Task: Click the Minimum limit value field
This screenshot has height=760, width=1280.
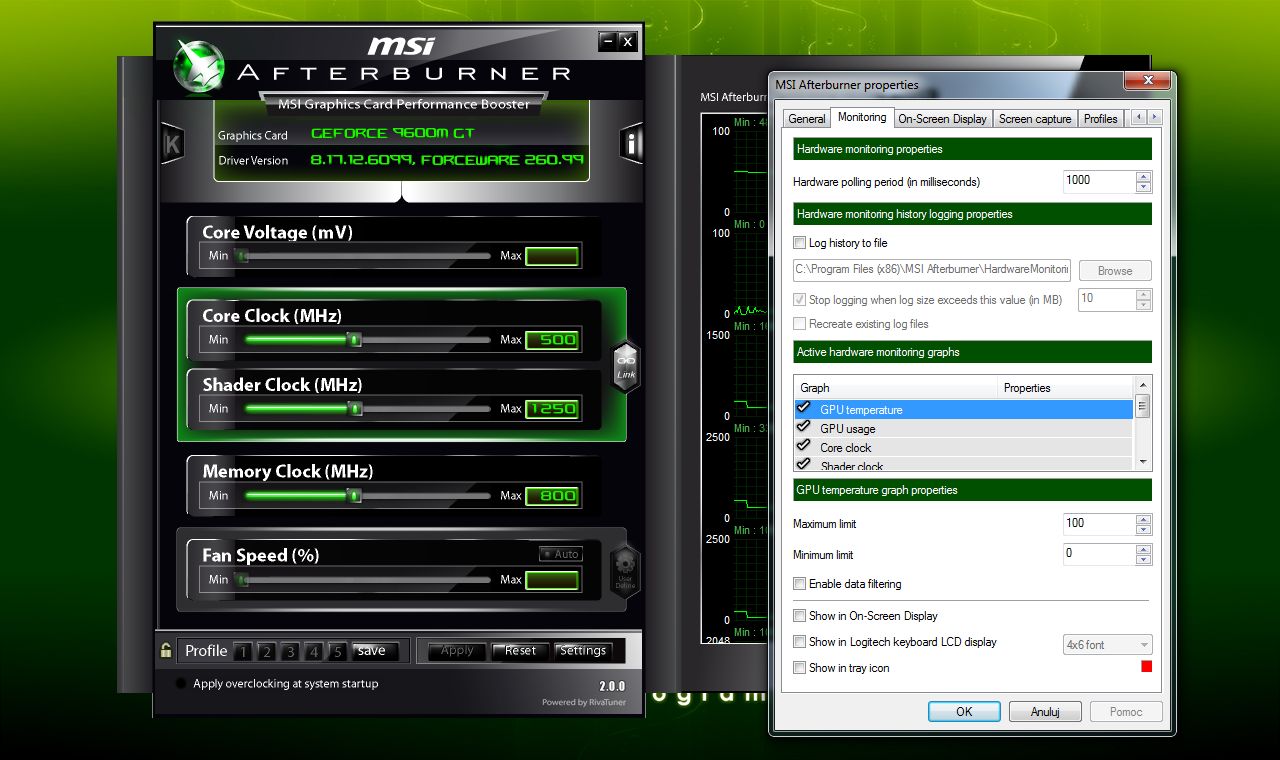Action: [x=1100, y=554]
